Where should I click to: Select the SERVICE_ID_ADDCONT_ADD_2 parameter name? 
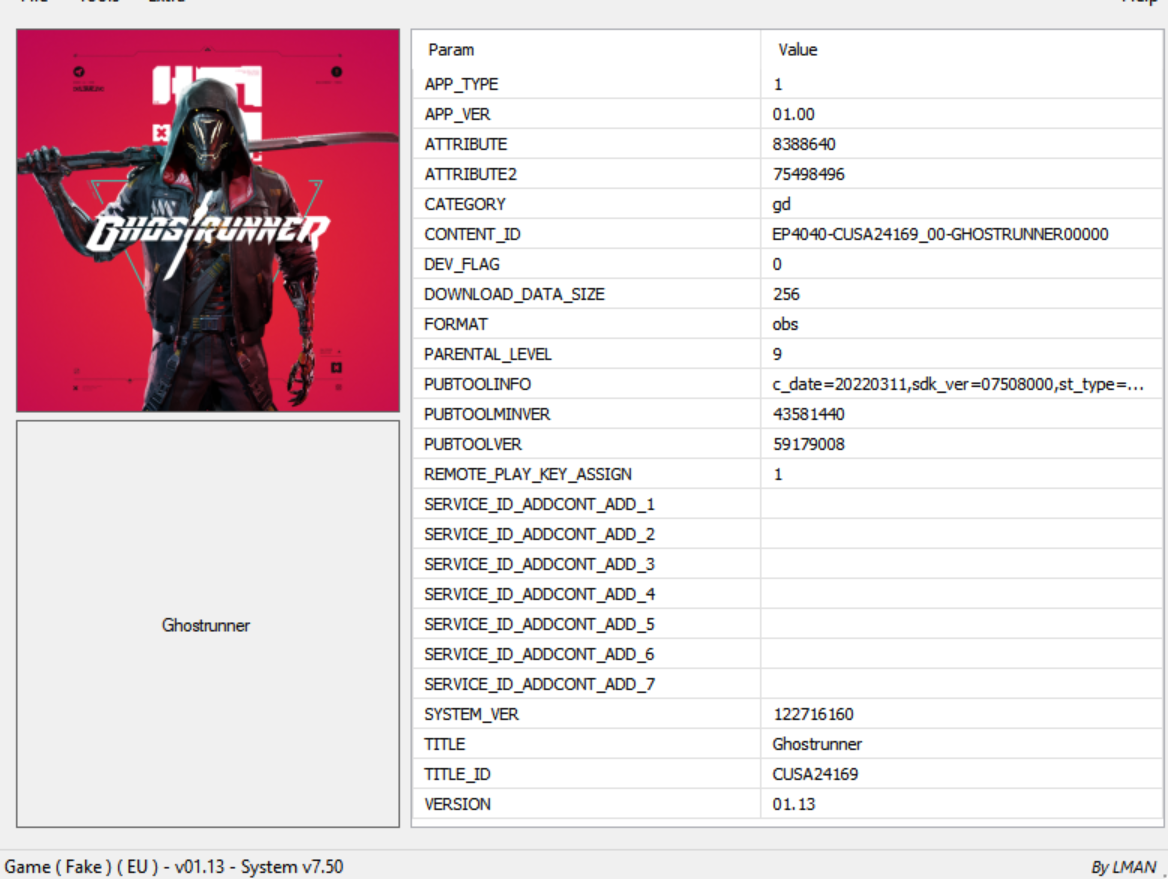(539, 534)
